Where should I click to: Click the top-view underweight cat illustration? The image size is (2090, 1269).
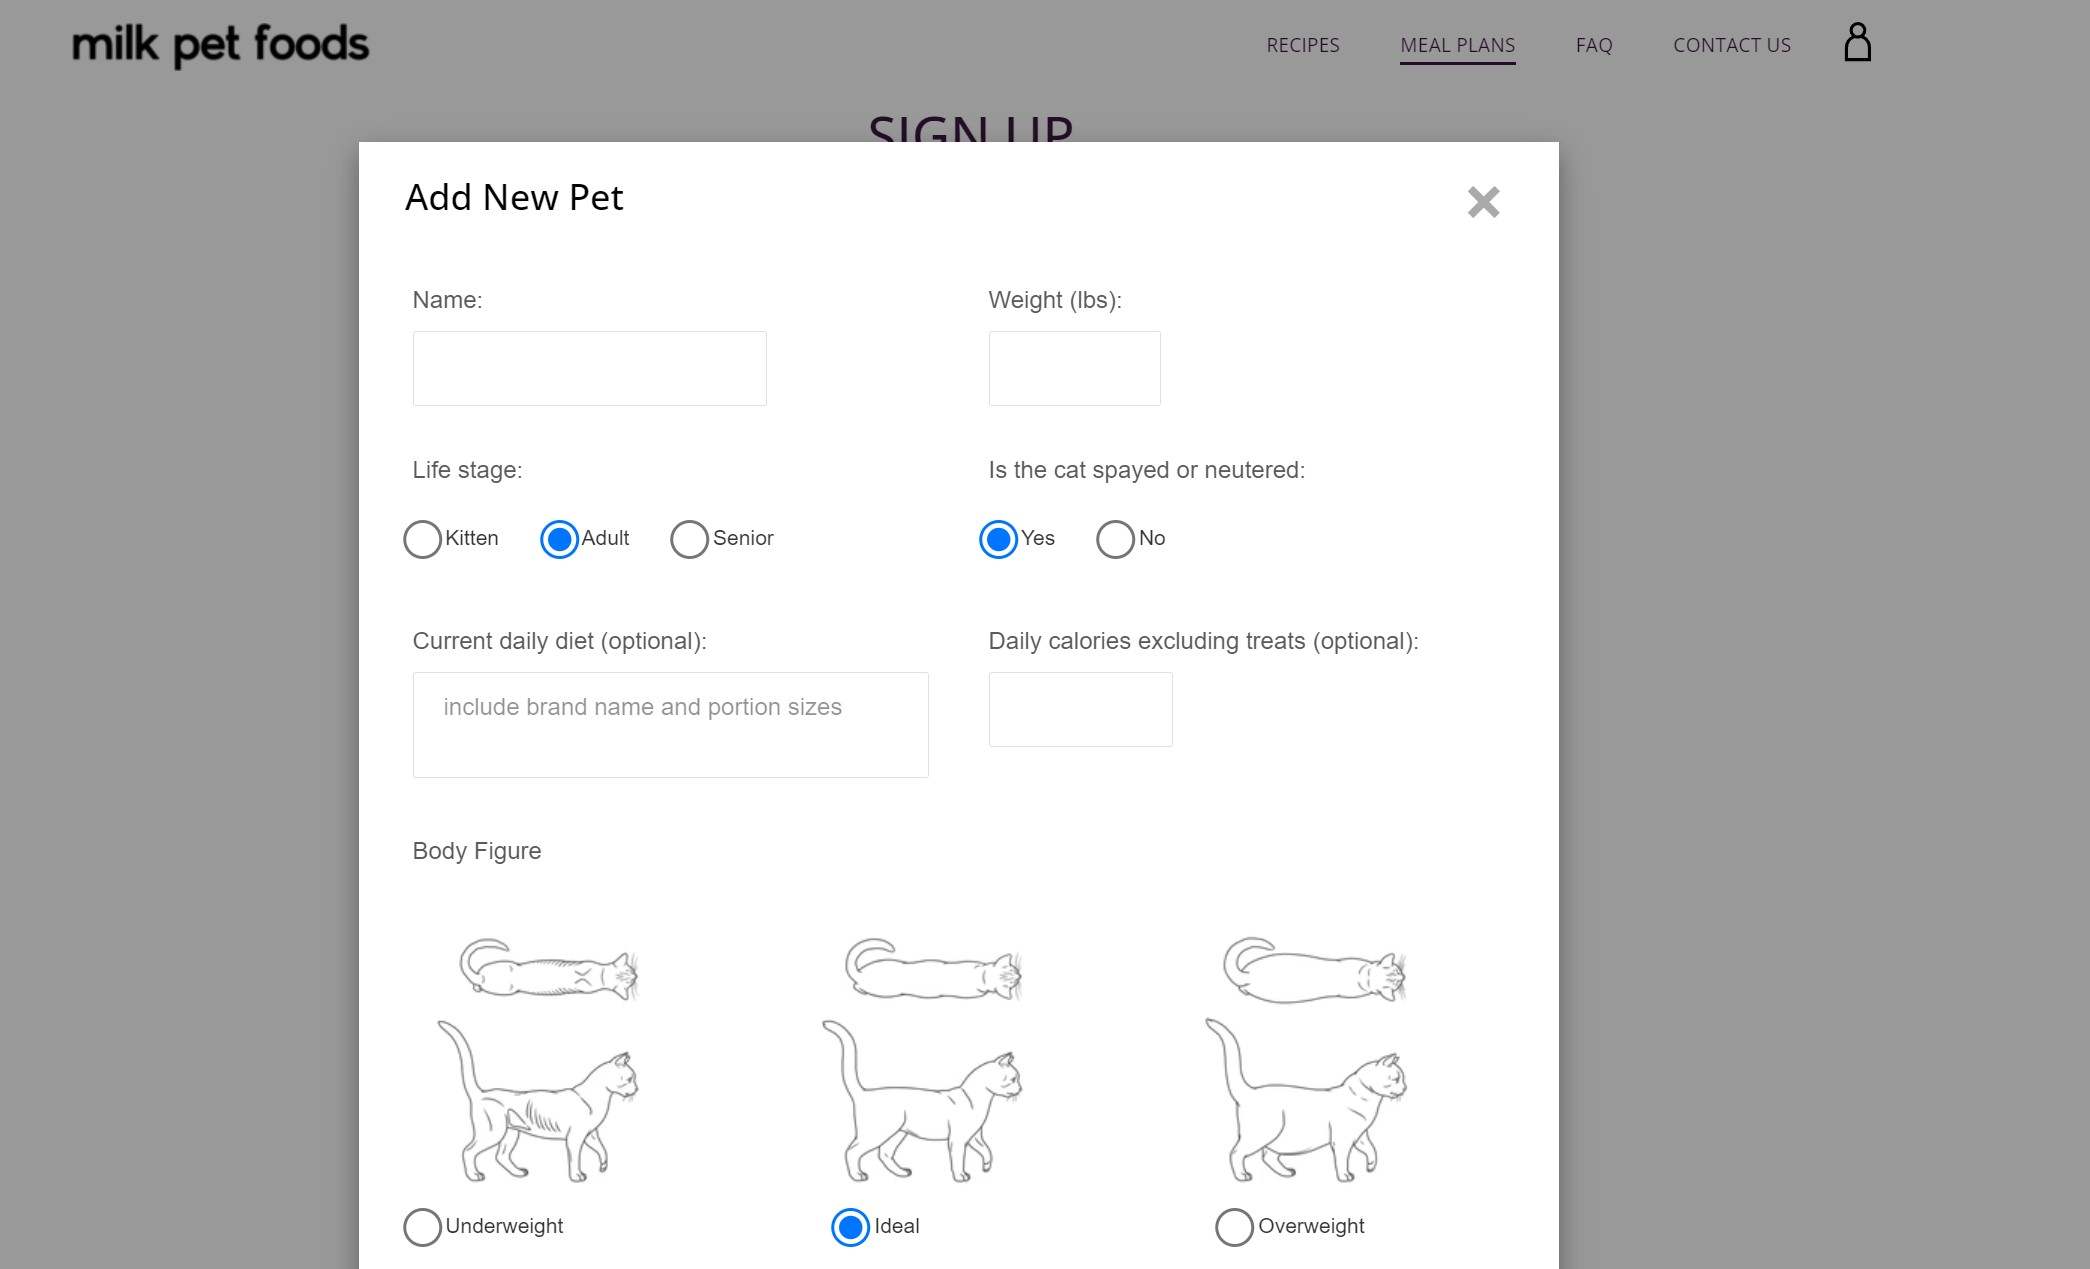[x=542, y=969]
